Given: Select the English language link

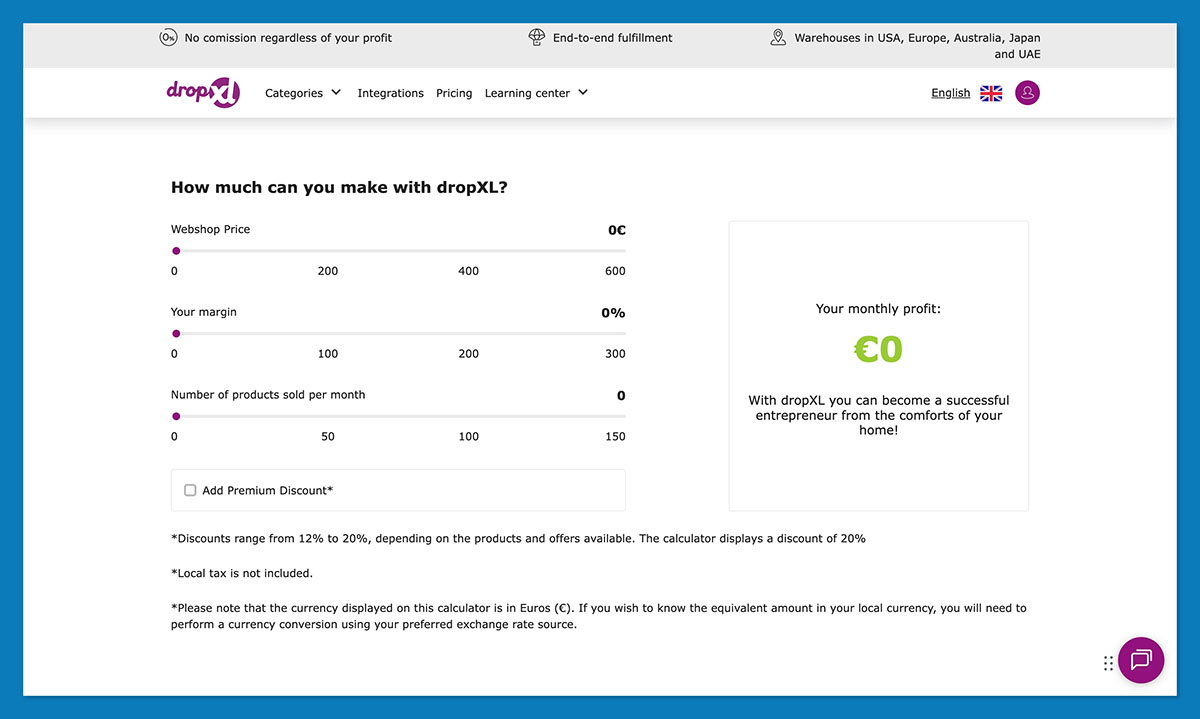Looking at the screenshot, I should coord(950,93).
